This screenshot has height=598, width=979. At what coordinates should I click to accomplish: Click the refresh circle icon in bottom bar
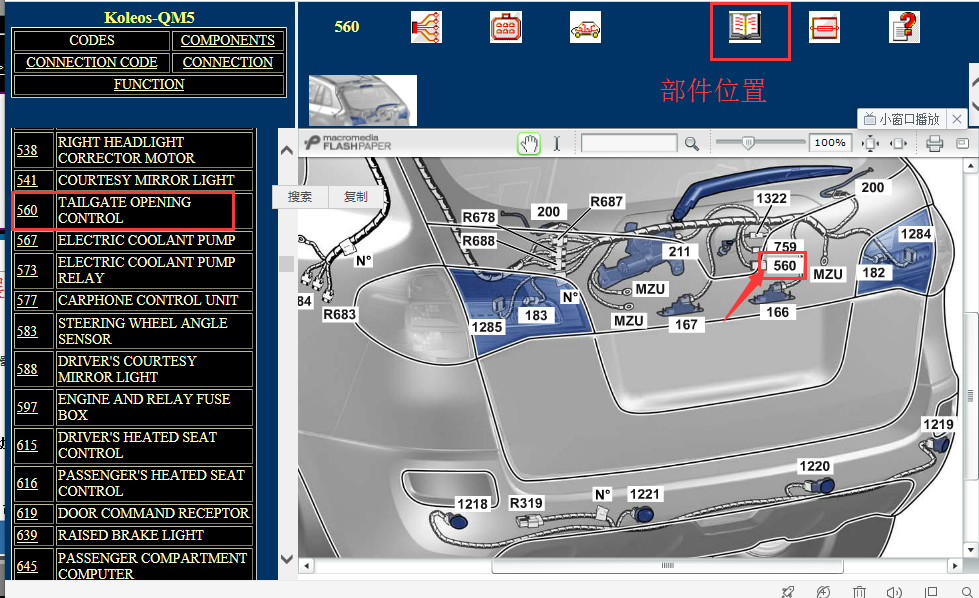pos(823,592)
